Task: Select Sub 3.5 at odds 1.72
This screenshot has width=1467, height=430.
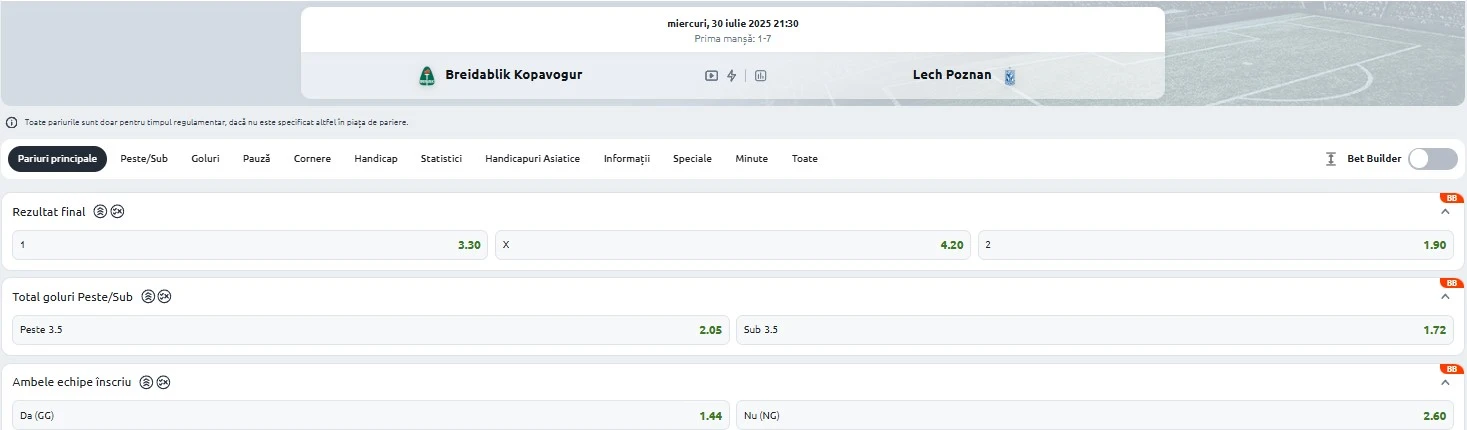Action: click(1095, 330)
